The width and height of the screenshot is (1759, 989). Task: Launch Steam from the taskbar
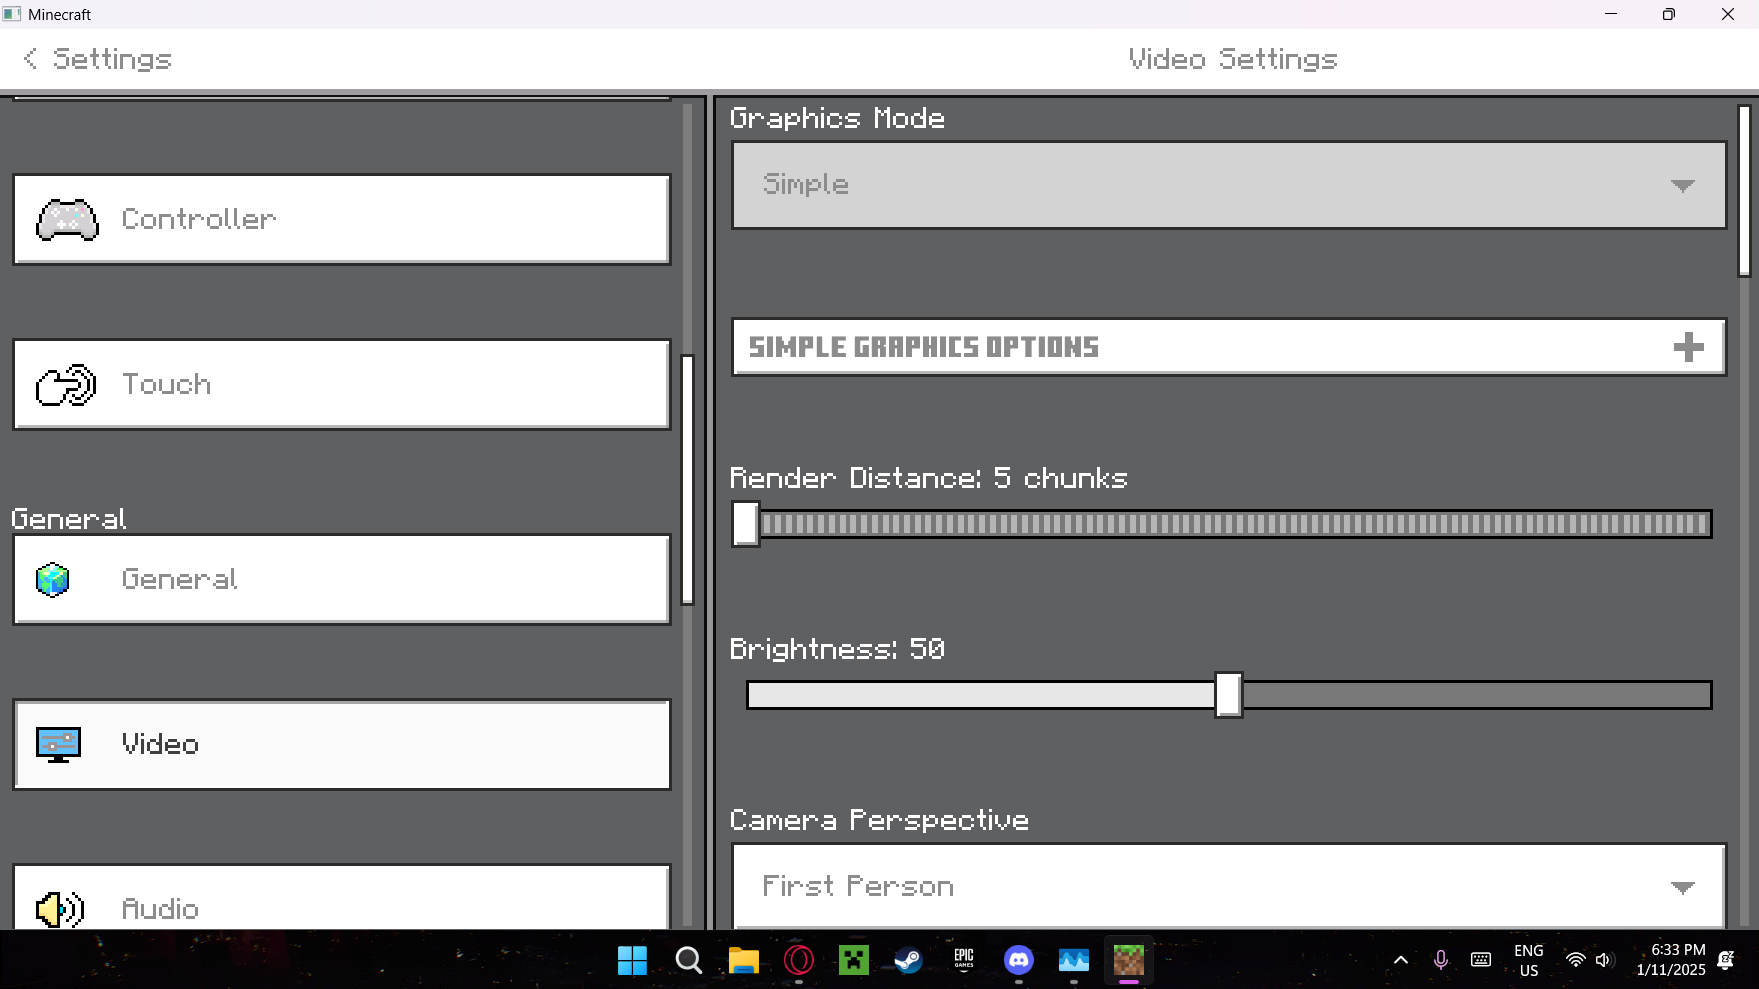coord(909,961)
